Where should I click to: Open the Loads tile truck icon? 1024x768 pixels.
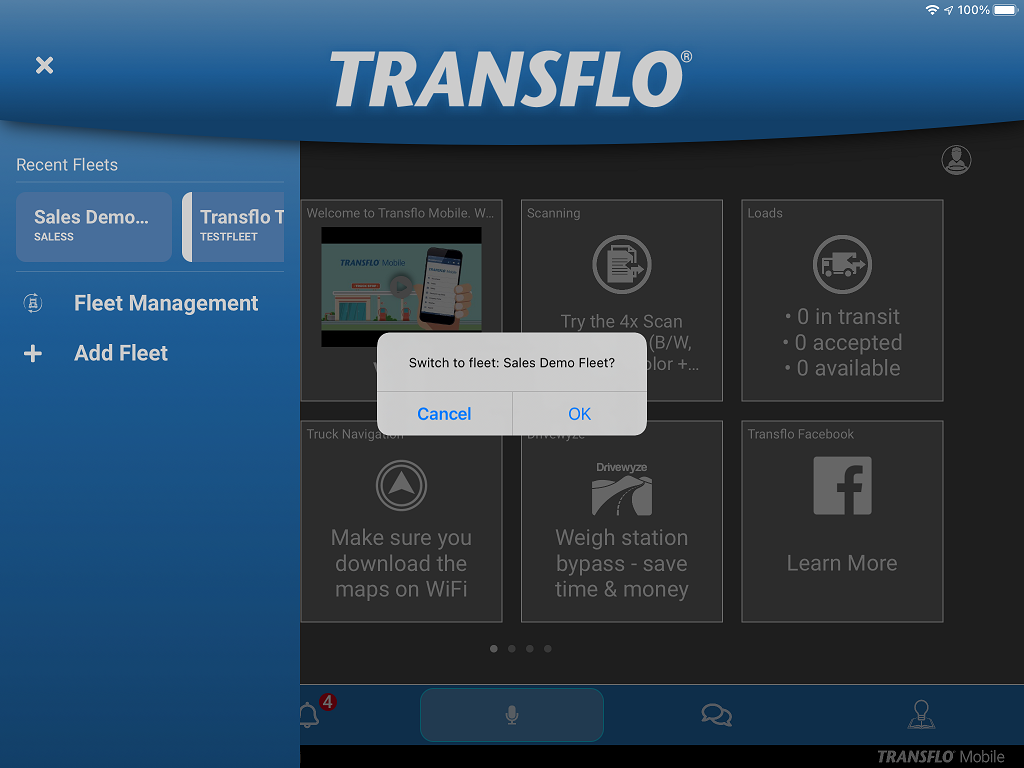[x=842, y=265]
